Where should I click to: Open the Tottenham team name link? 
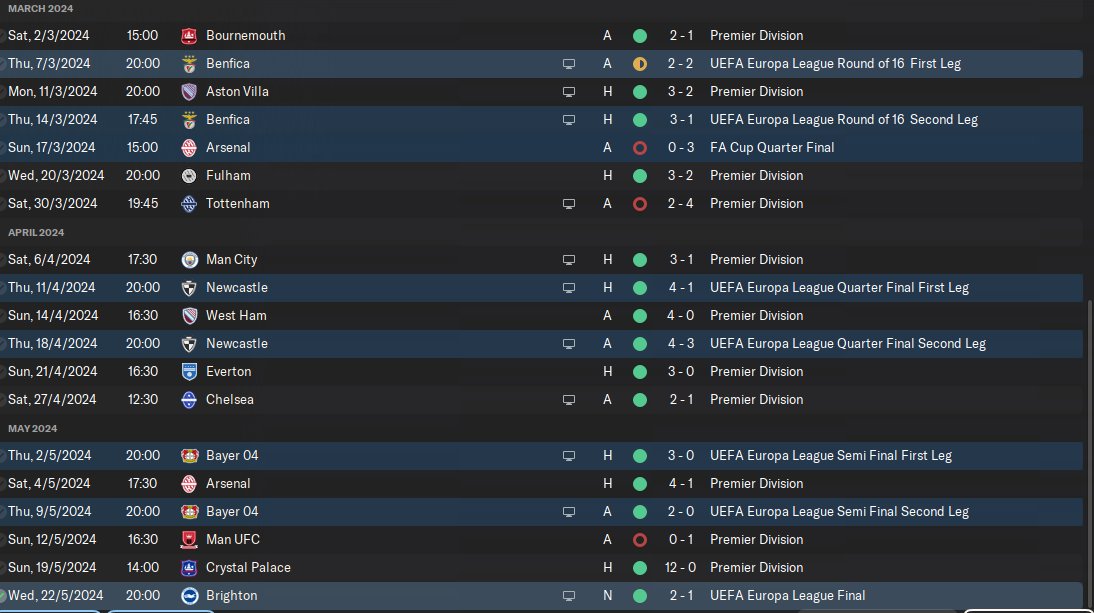(x=237, y=203)
